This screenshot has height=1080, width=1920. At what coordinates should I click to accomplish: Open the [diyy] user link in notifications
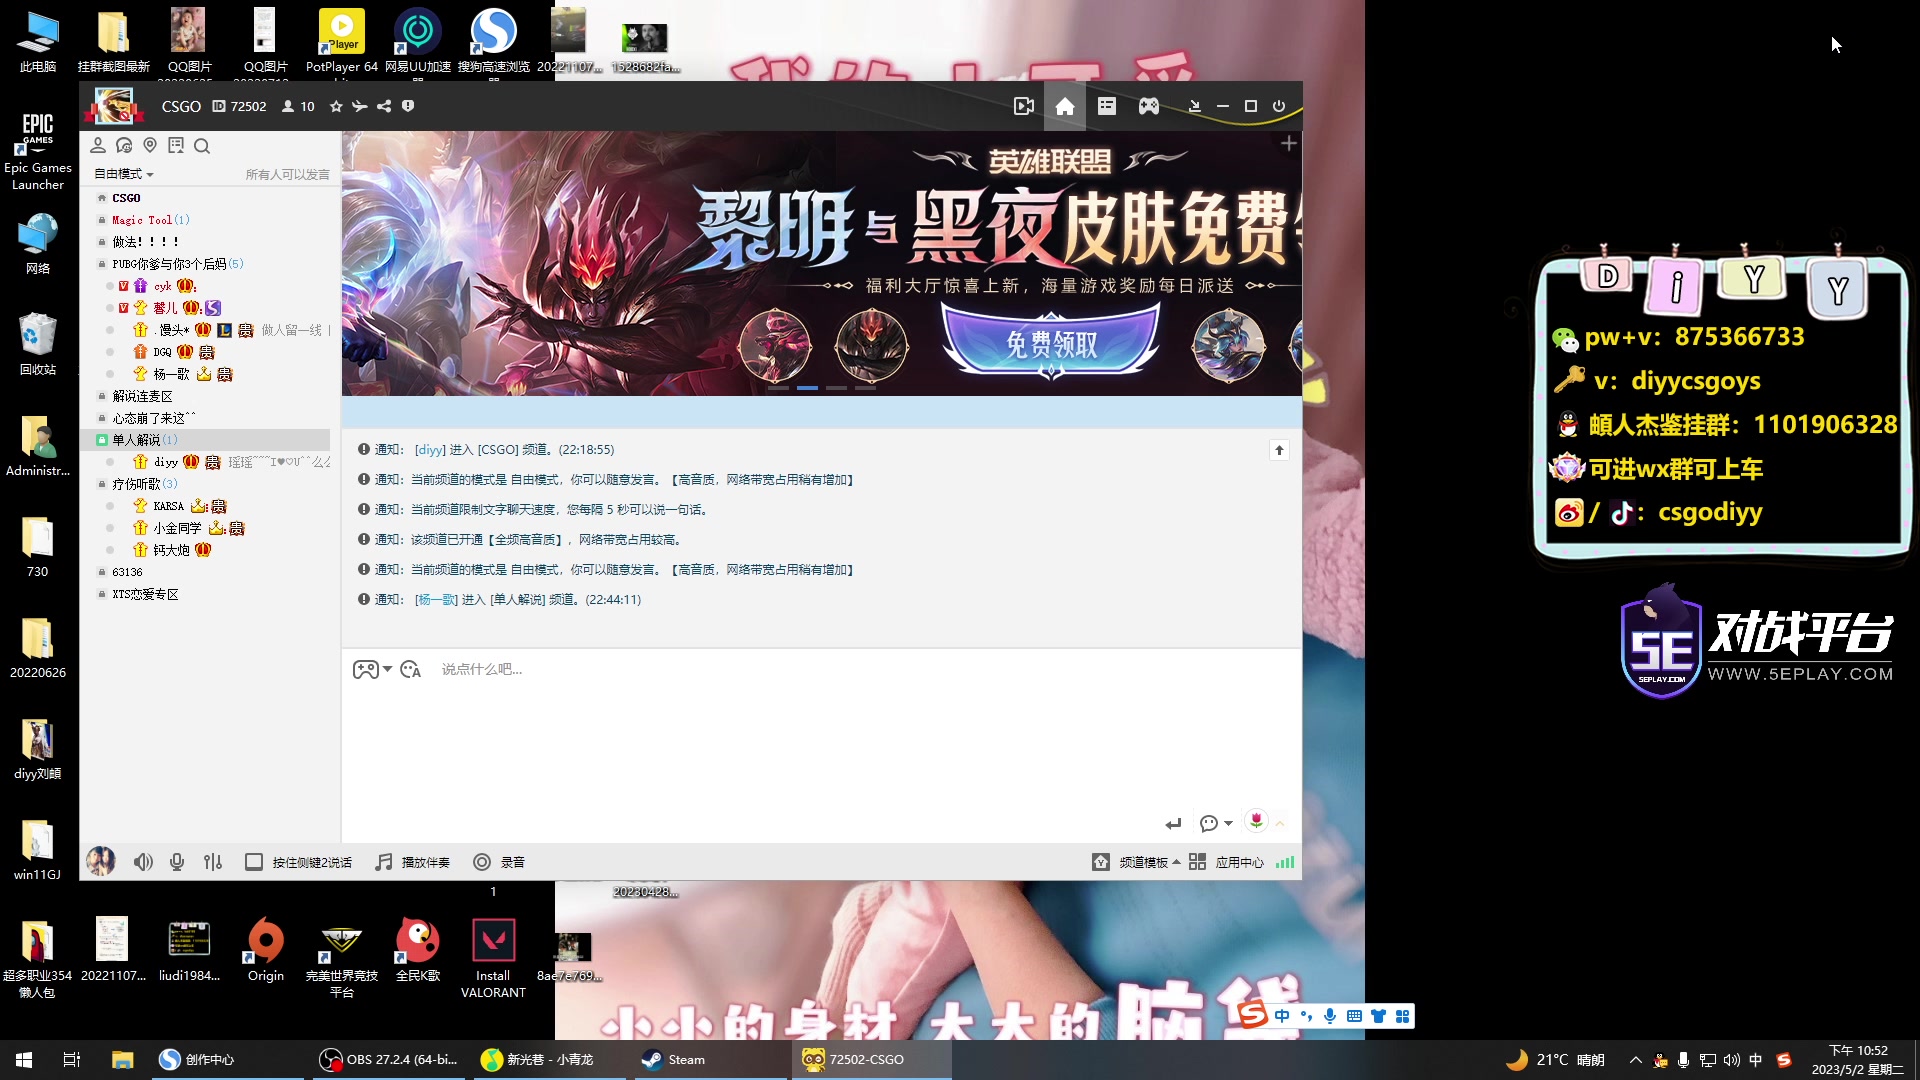coord(430,450)
